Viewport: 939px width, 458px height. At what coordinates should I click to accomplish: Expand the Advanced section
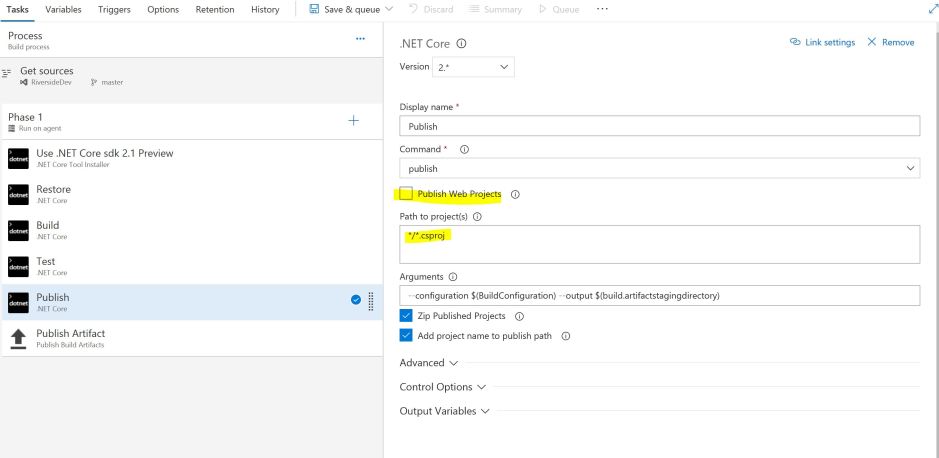pyautogui.click(x=429, y=363)
